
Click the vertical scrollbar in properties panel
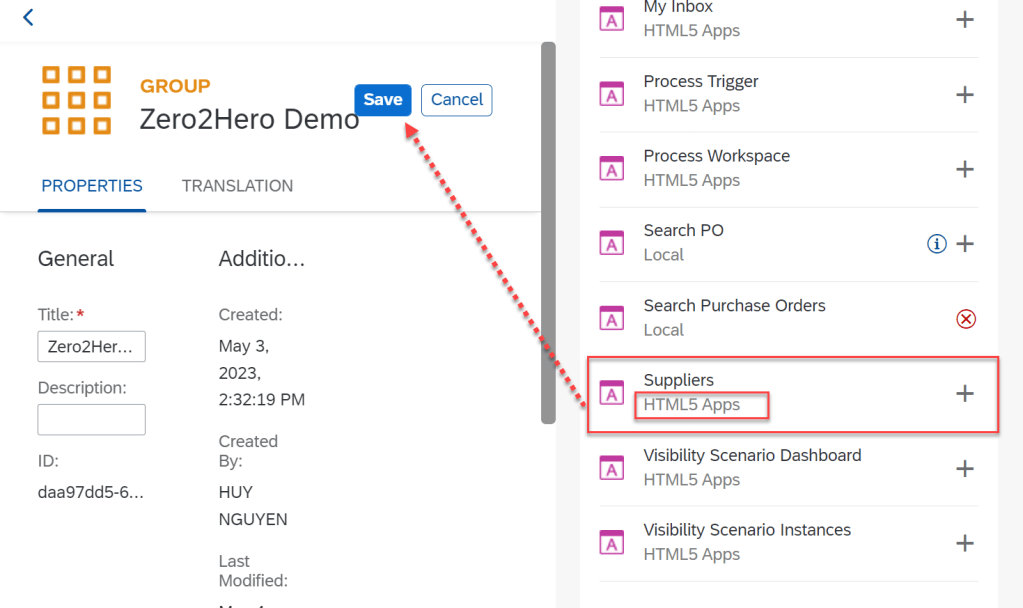(548, 230)
